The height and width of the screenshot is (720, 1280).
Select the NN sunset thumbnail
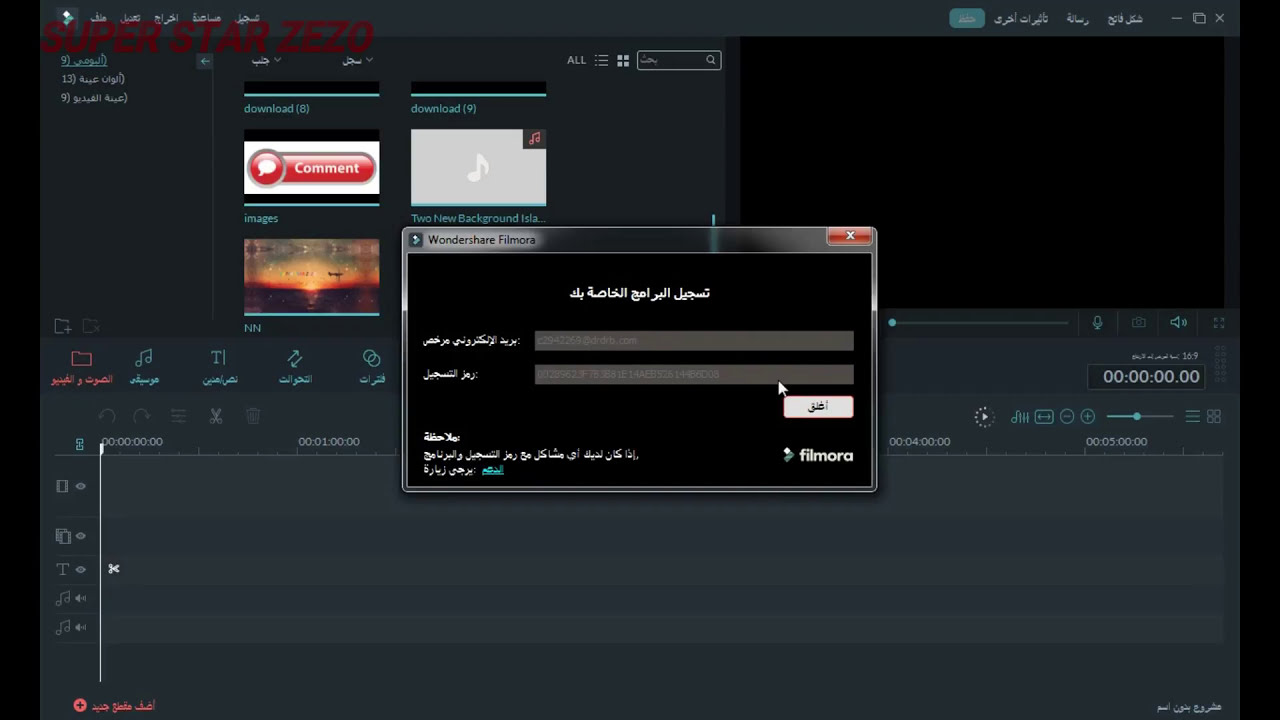pyautogui.click(x=311, y=276)
